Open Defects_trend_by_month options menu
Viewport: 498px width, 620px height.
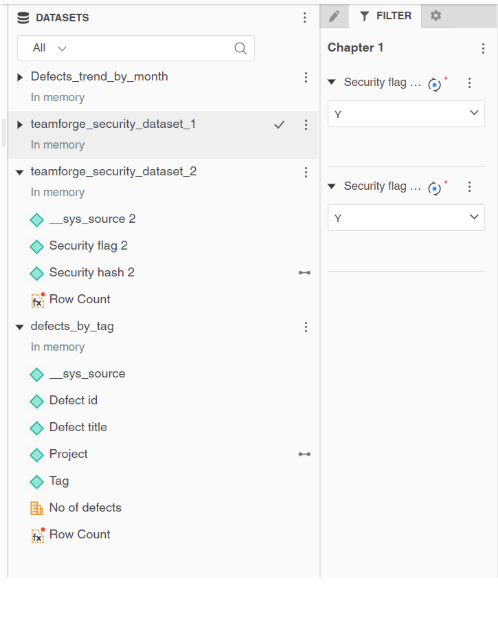point(306,77)
